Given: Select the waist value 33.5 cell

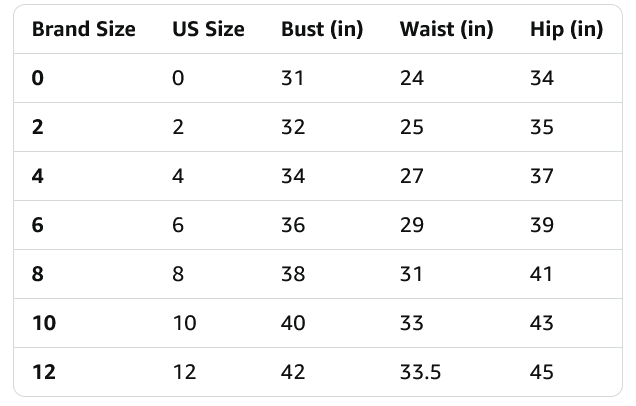Looking at the screenshot, I should tap(422, 372).
